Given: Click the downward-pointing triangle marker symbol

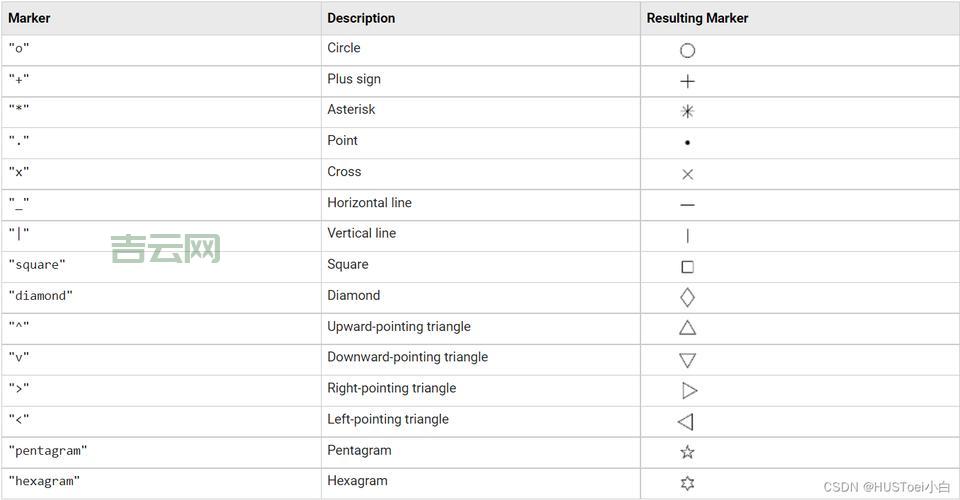Looking at the screenshot, I should click(687, 360).
